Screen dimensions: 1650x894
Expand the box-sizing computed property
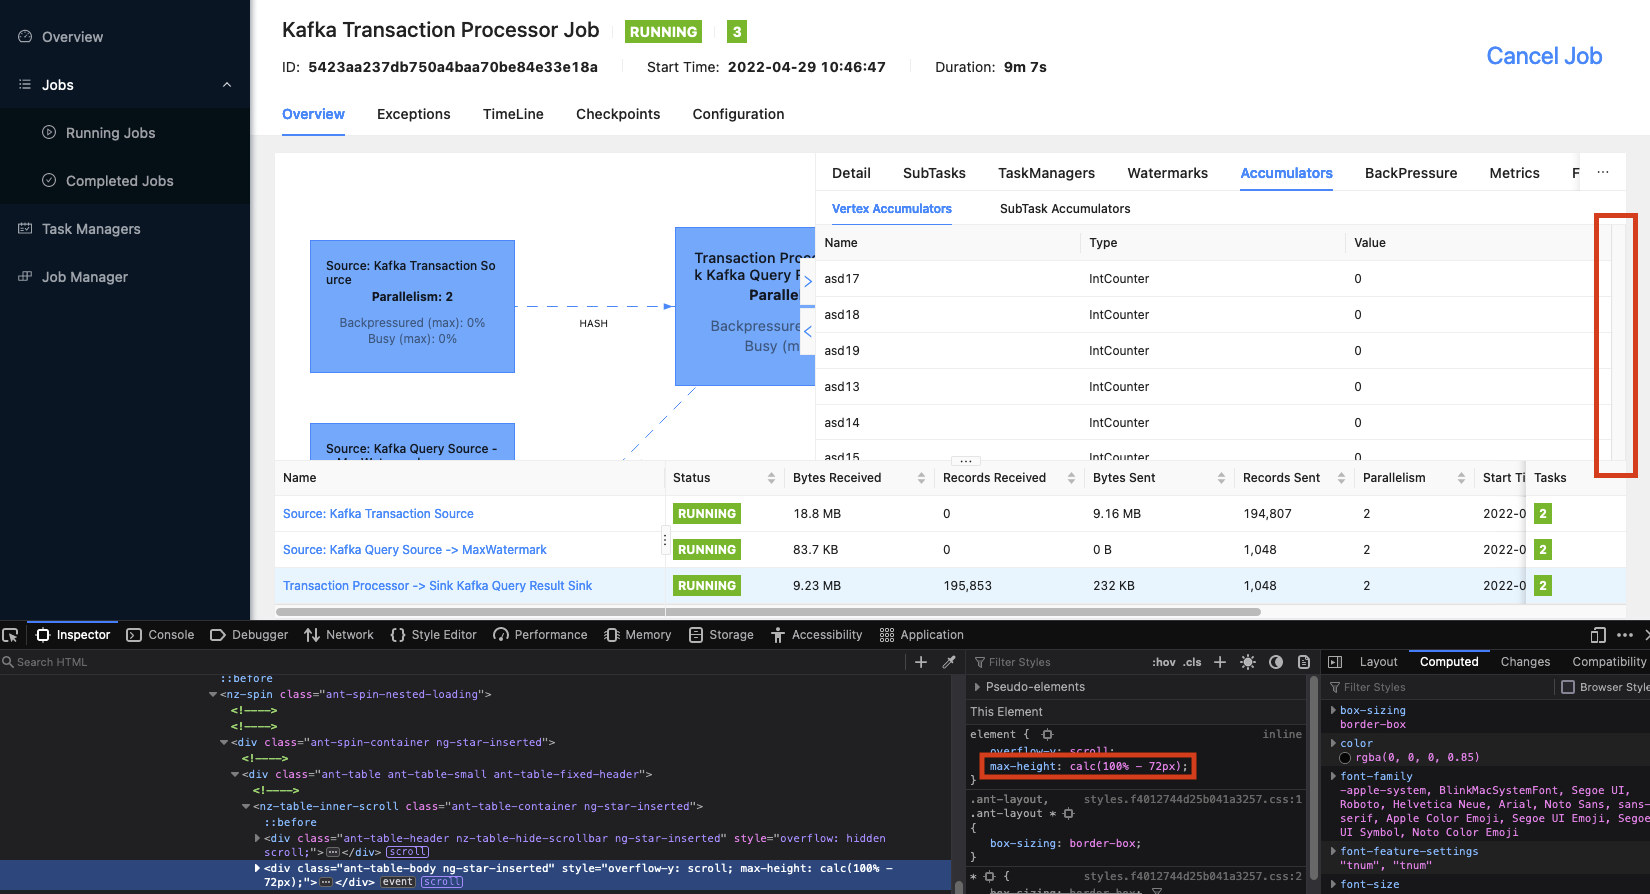click(1334, 710)
